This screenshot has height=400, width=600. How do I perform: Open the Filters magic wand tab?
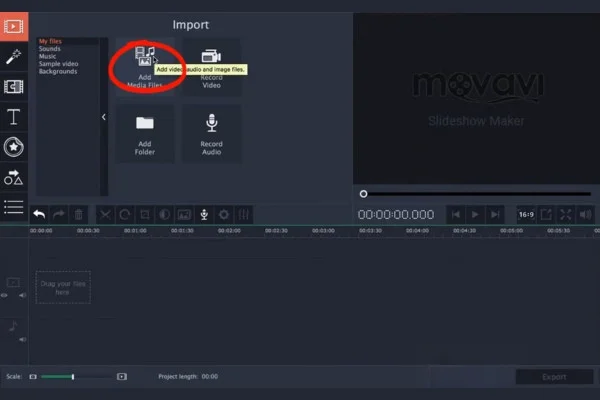pos(14,57)
